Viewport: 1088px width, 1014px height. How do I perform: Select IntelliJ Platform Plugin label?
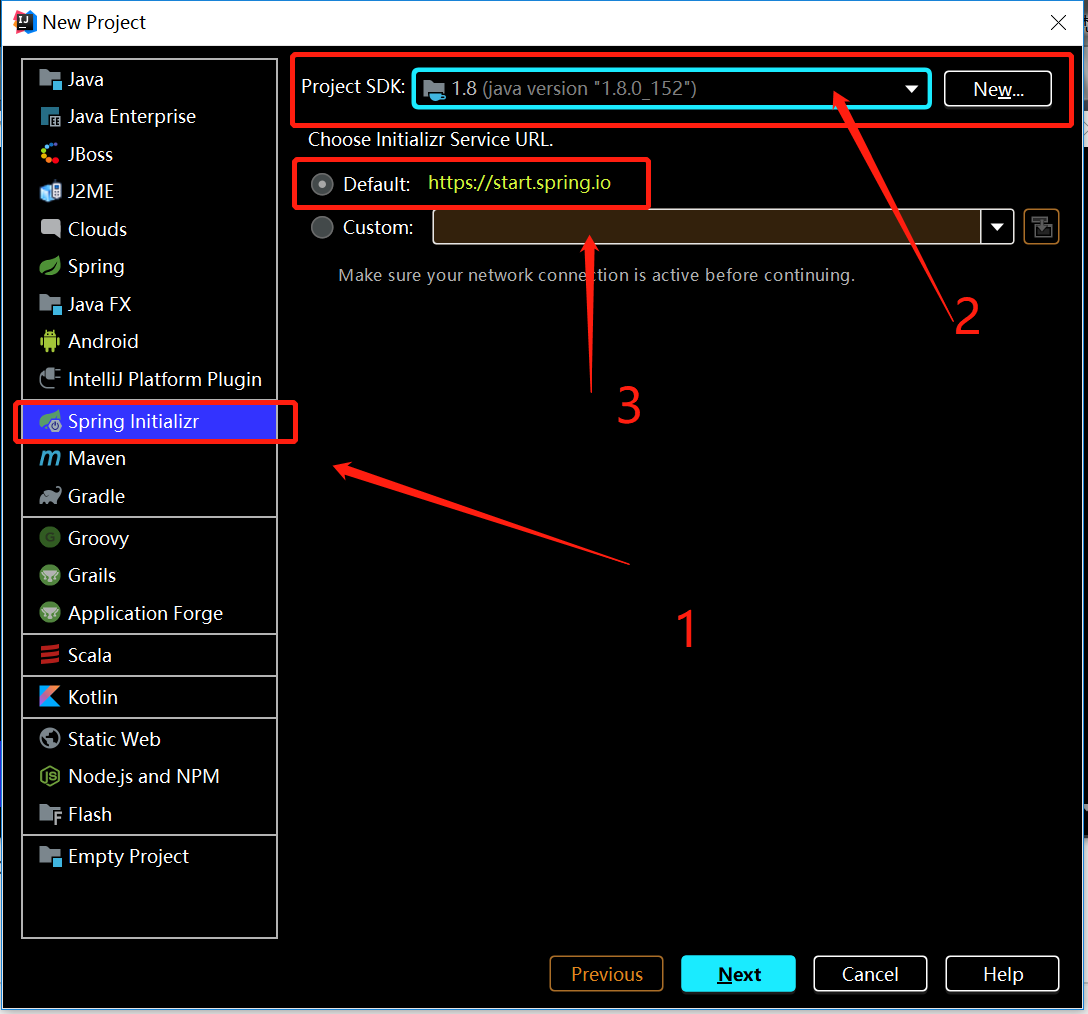(165, 379)
